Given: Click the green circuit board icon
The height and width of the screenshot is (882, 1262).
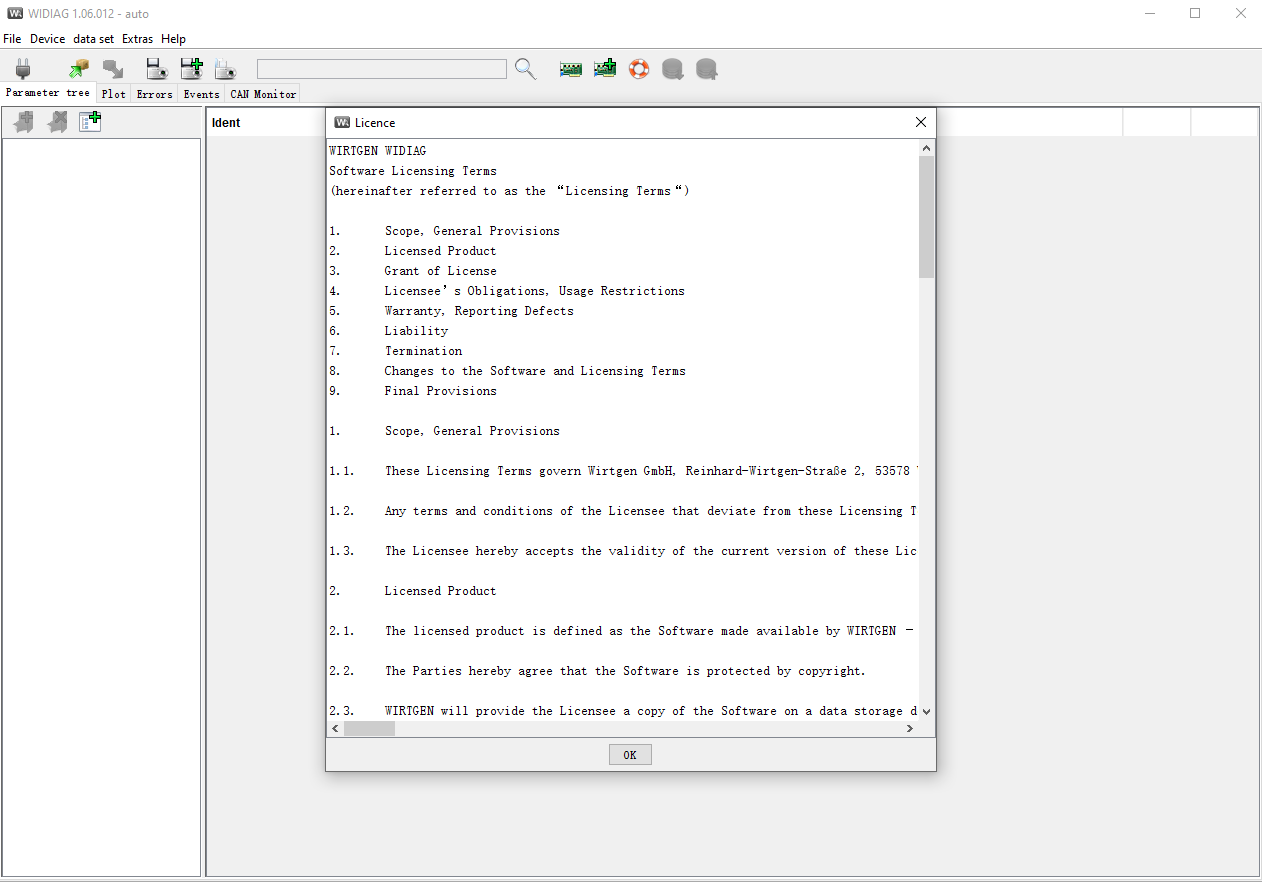Looking at the screenshot, I should (x=571, y=69).
